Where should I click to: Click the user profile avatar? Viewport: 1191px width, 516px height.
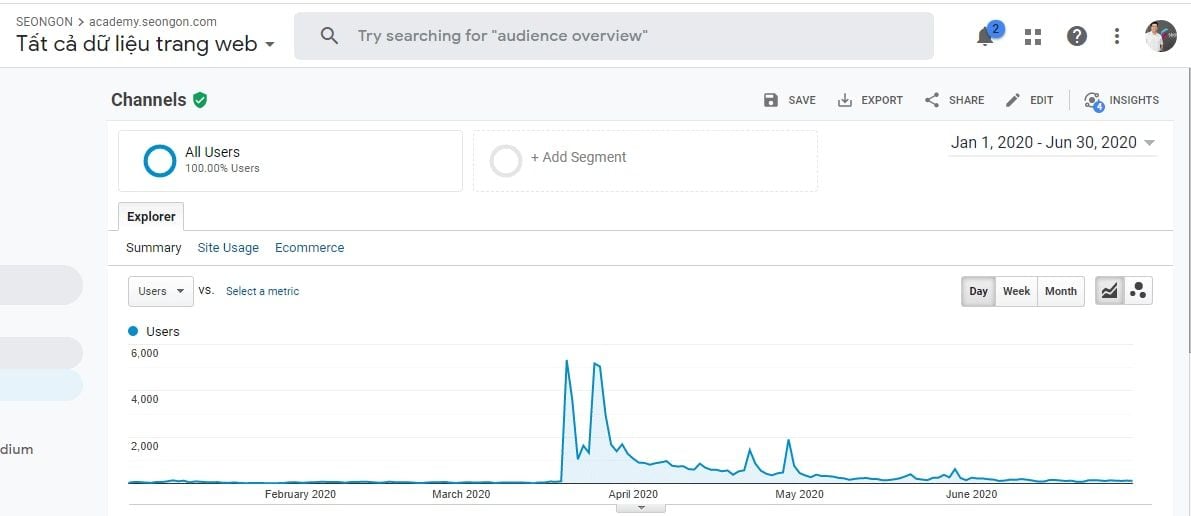pyautogui.click(x=1160, y=37)
